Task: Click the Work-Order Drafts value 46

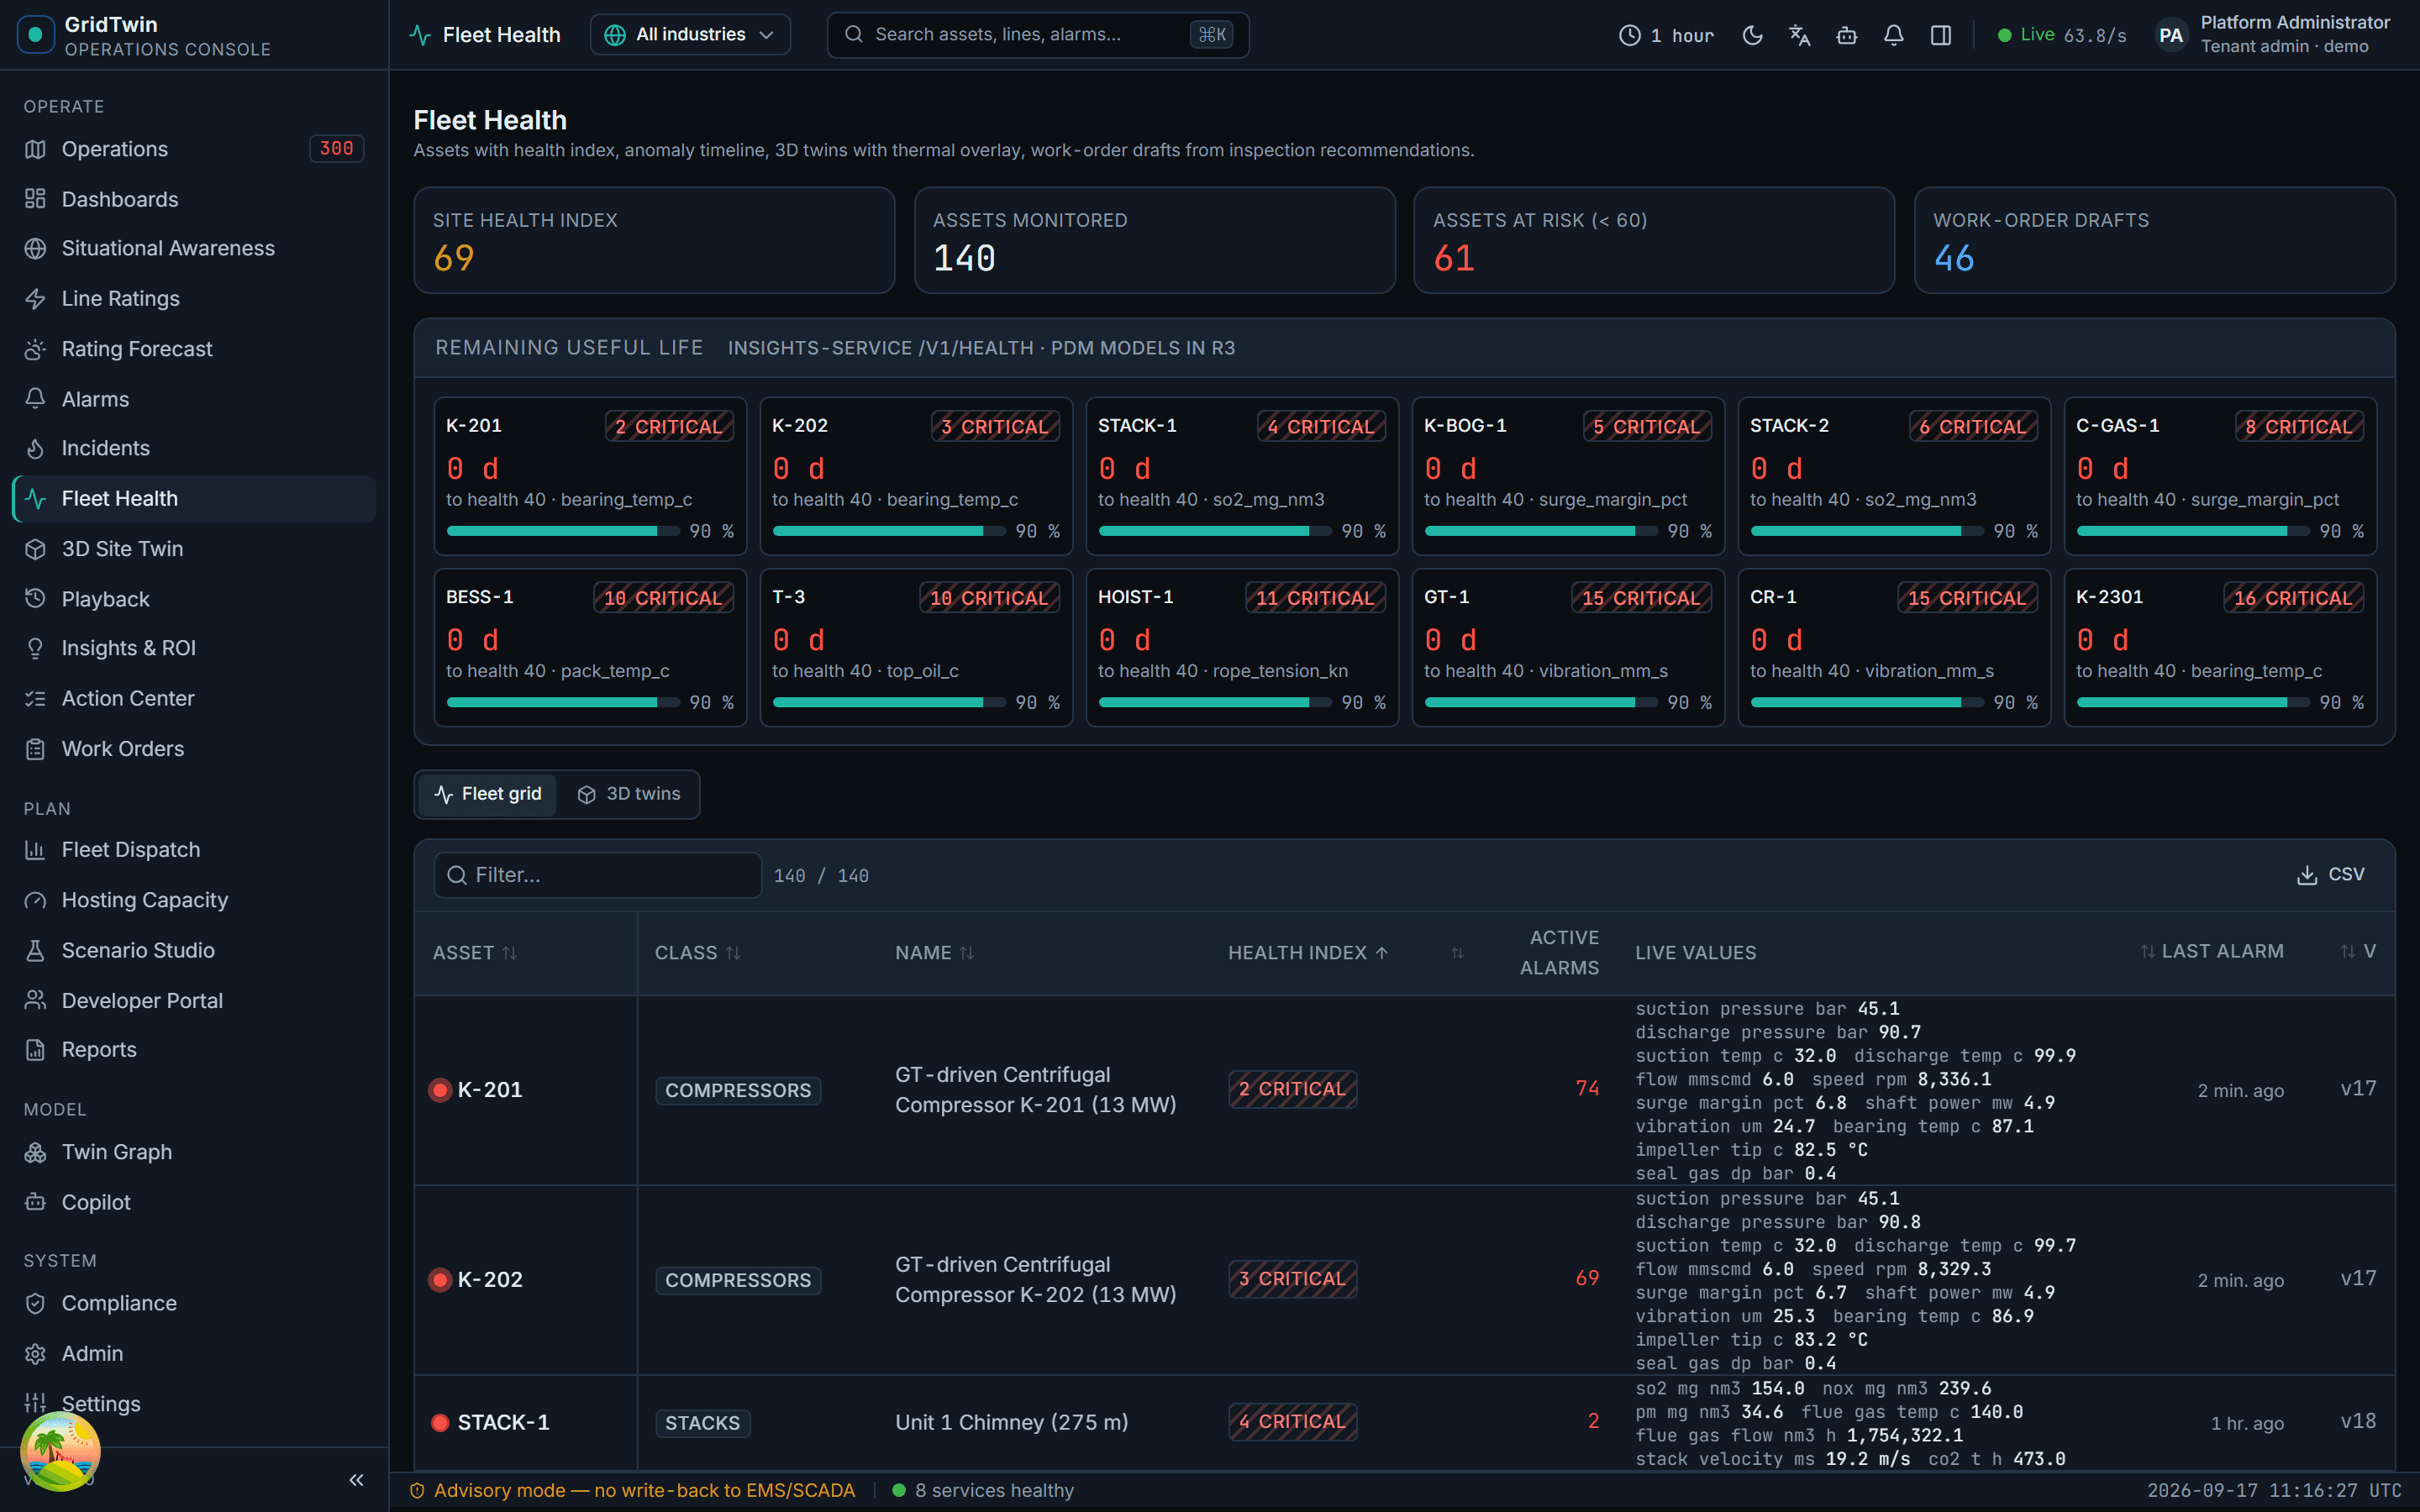Action: point(1954,259)
